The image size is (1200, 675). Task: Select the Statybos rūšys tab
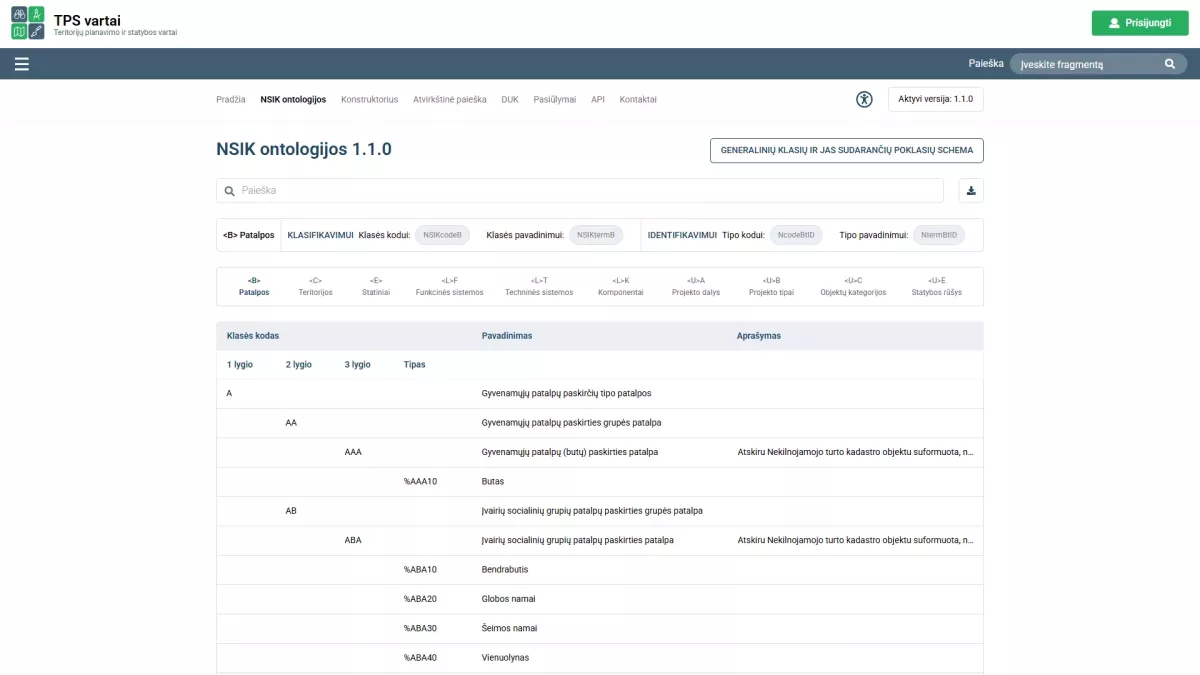pos(936,287)
